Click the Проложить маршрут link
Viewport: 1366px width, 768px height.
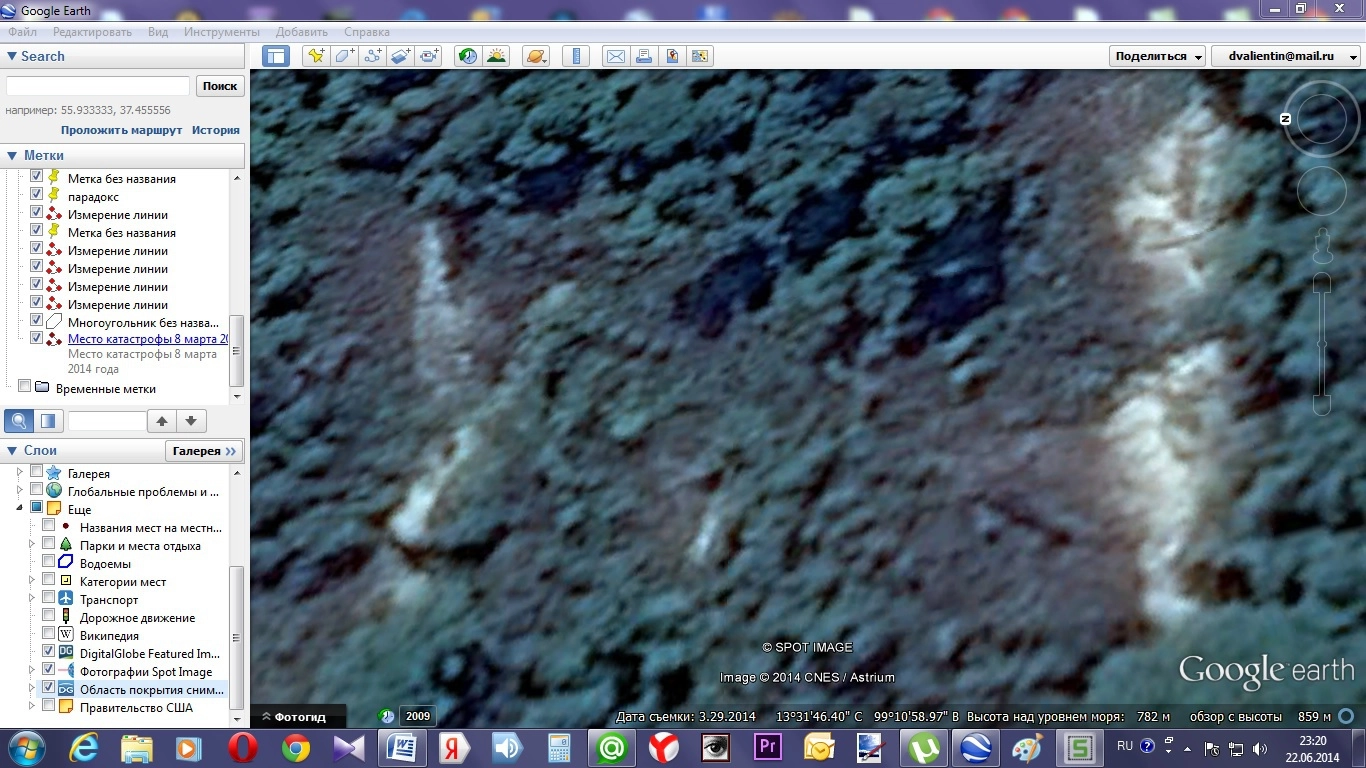pos(121,130)
